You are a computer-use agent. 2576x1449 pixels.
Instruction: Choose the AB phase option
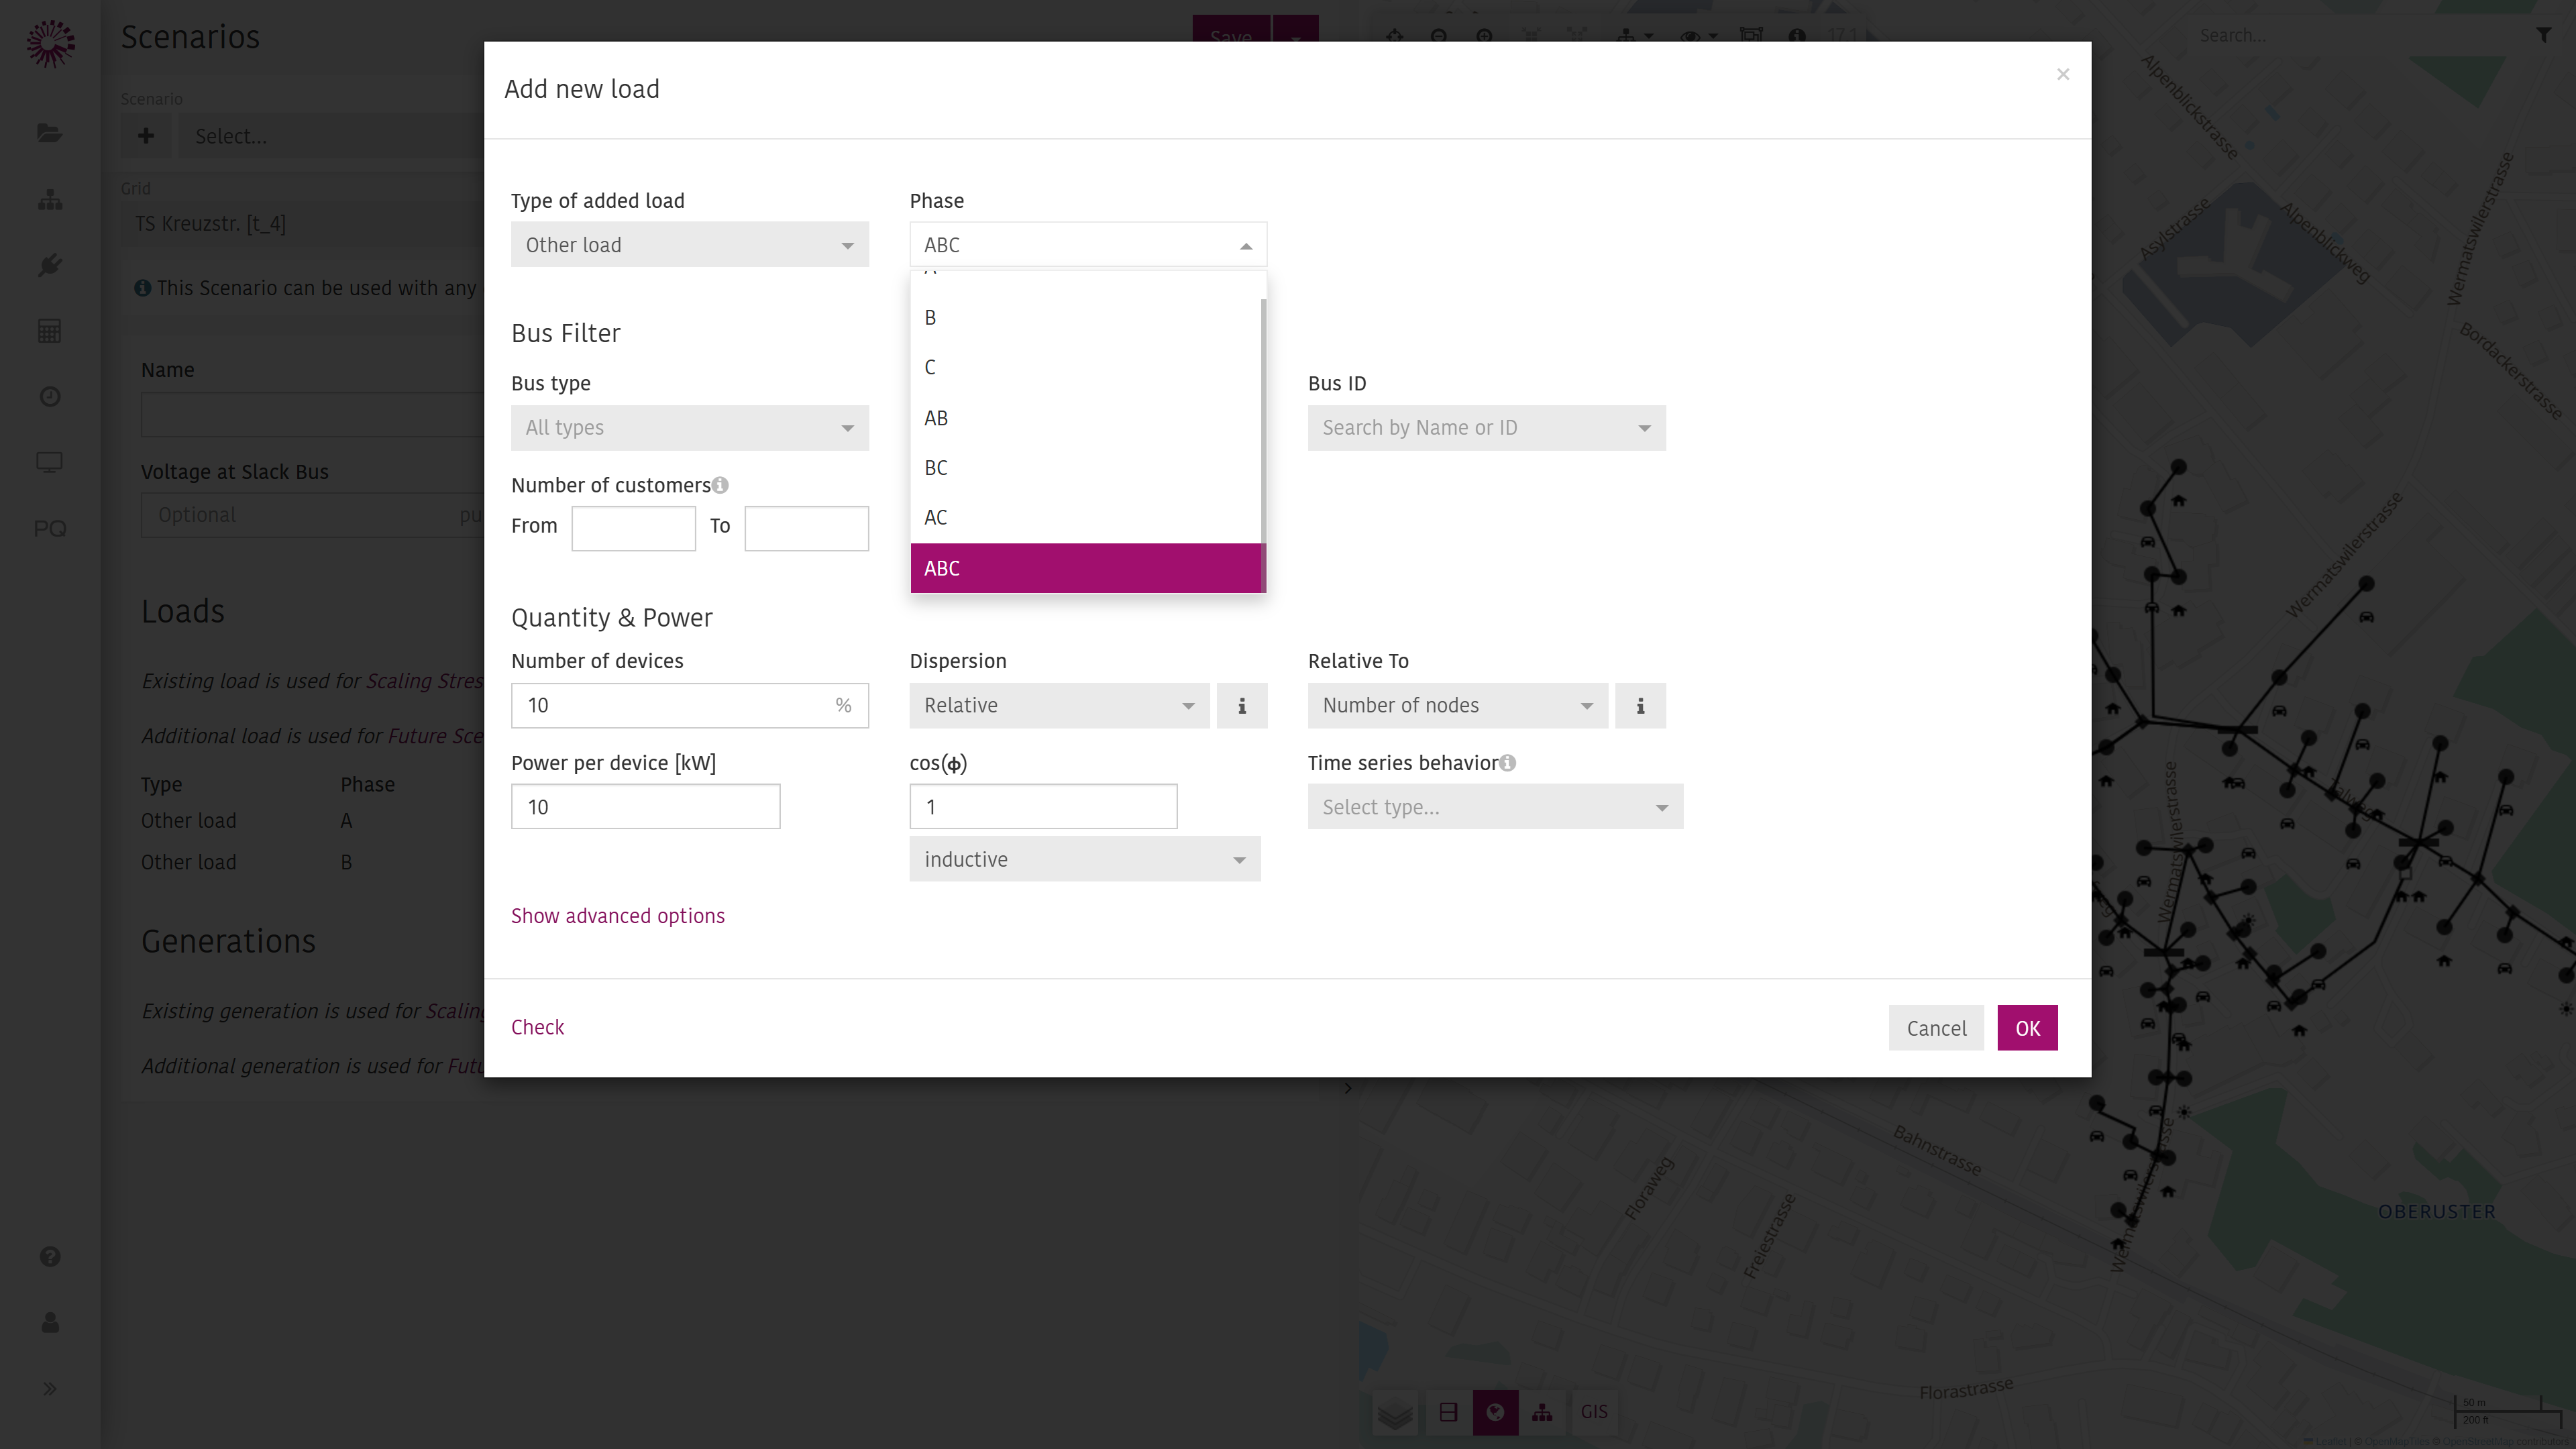(x=1086, y=418)
